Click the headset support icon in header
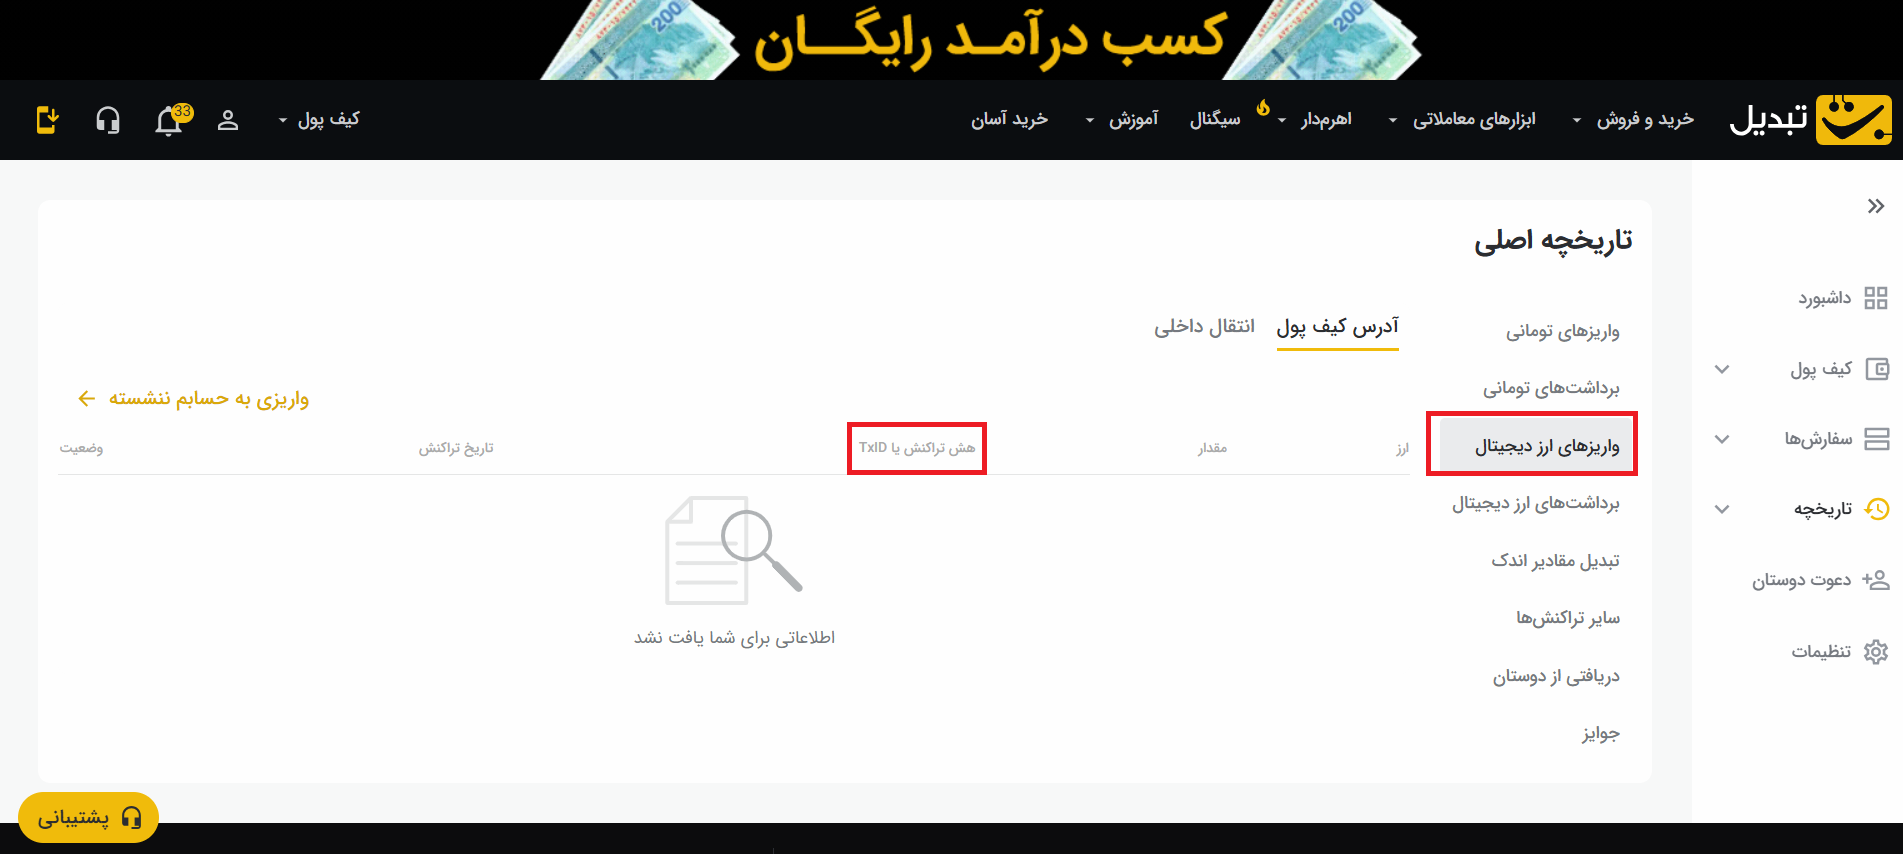 pos(108,121)
